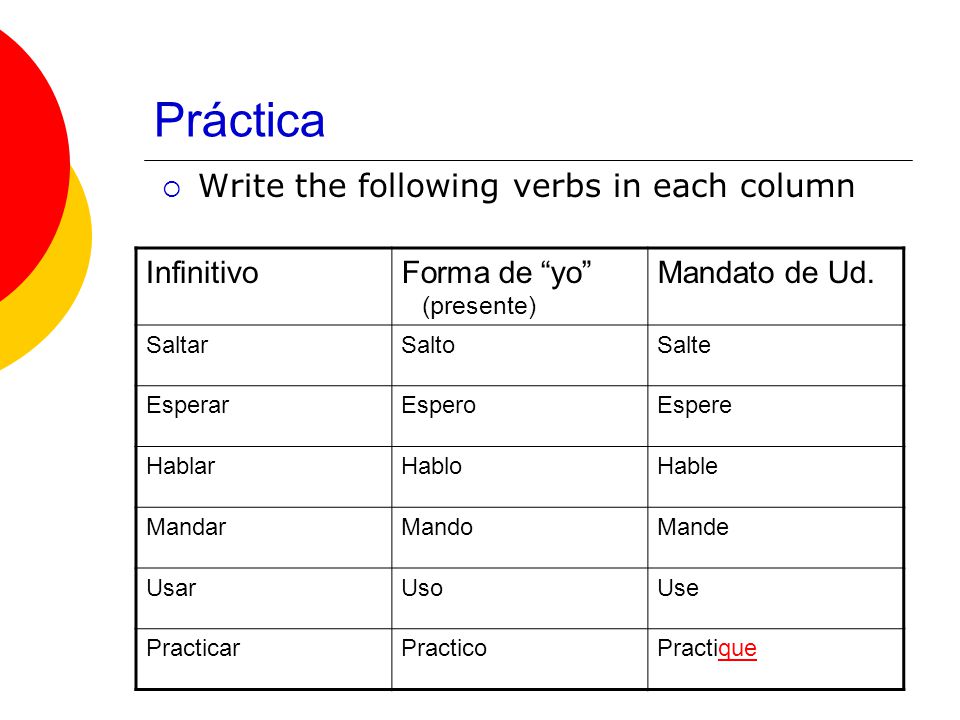This screenshot has width=960, height=720.
Task: Select the Mandato de Ud. header
Action: [x=775, y=287]
